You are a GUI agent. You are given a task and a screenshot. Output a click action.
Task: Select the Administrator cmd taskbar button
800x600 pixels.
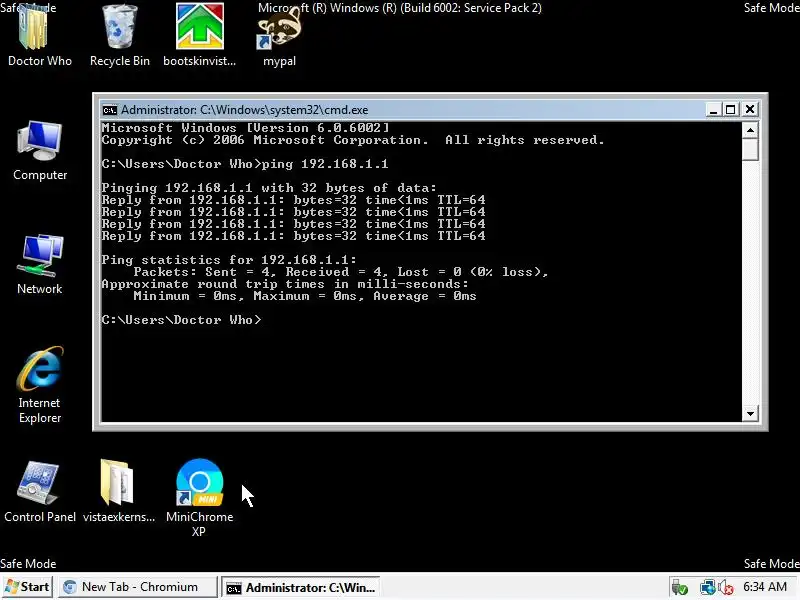[x=301, y=588]
